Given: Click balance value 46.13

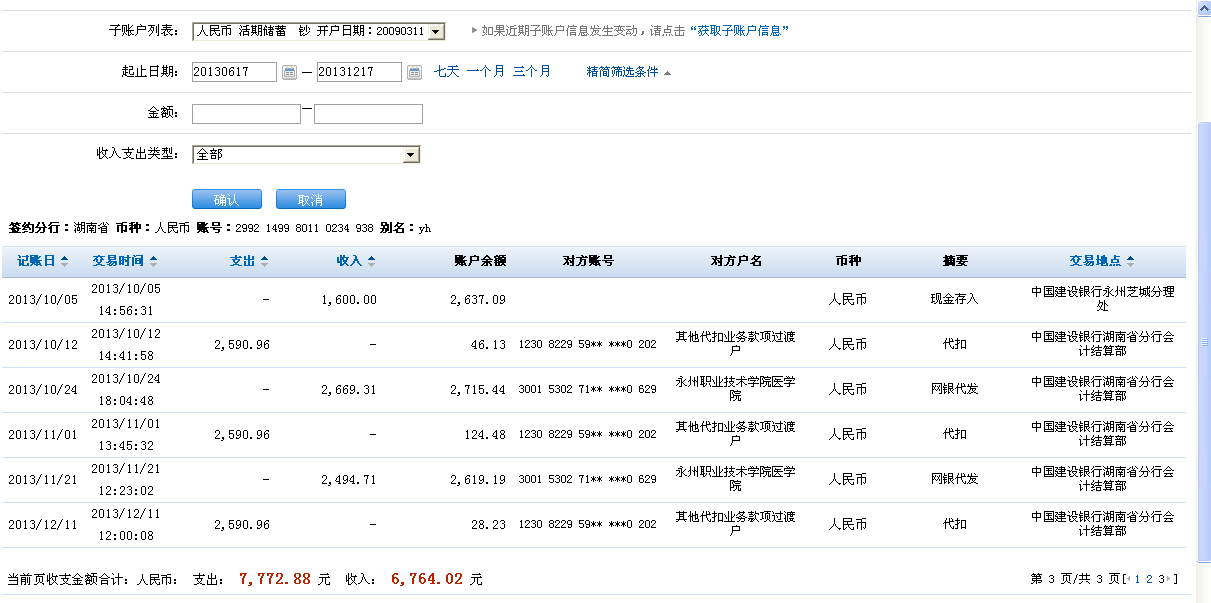Looking at the screenshot, I should coord(489,344).
